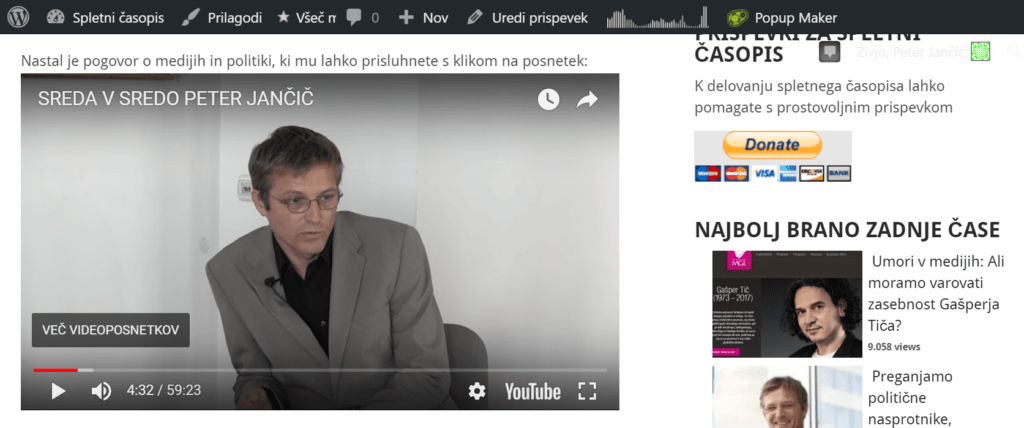The height and width of the screenshot is (428, 1024).
Task: Share the video via arrow icon
Action: tap(587, 99)
